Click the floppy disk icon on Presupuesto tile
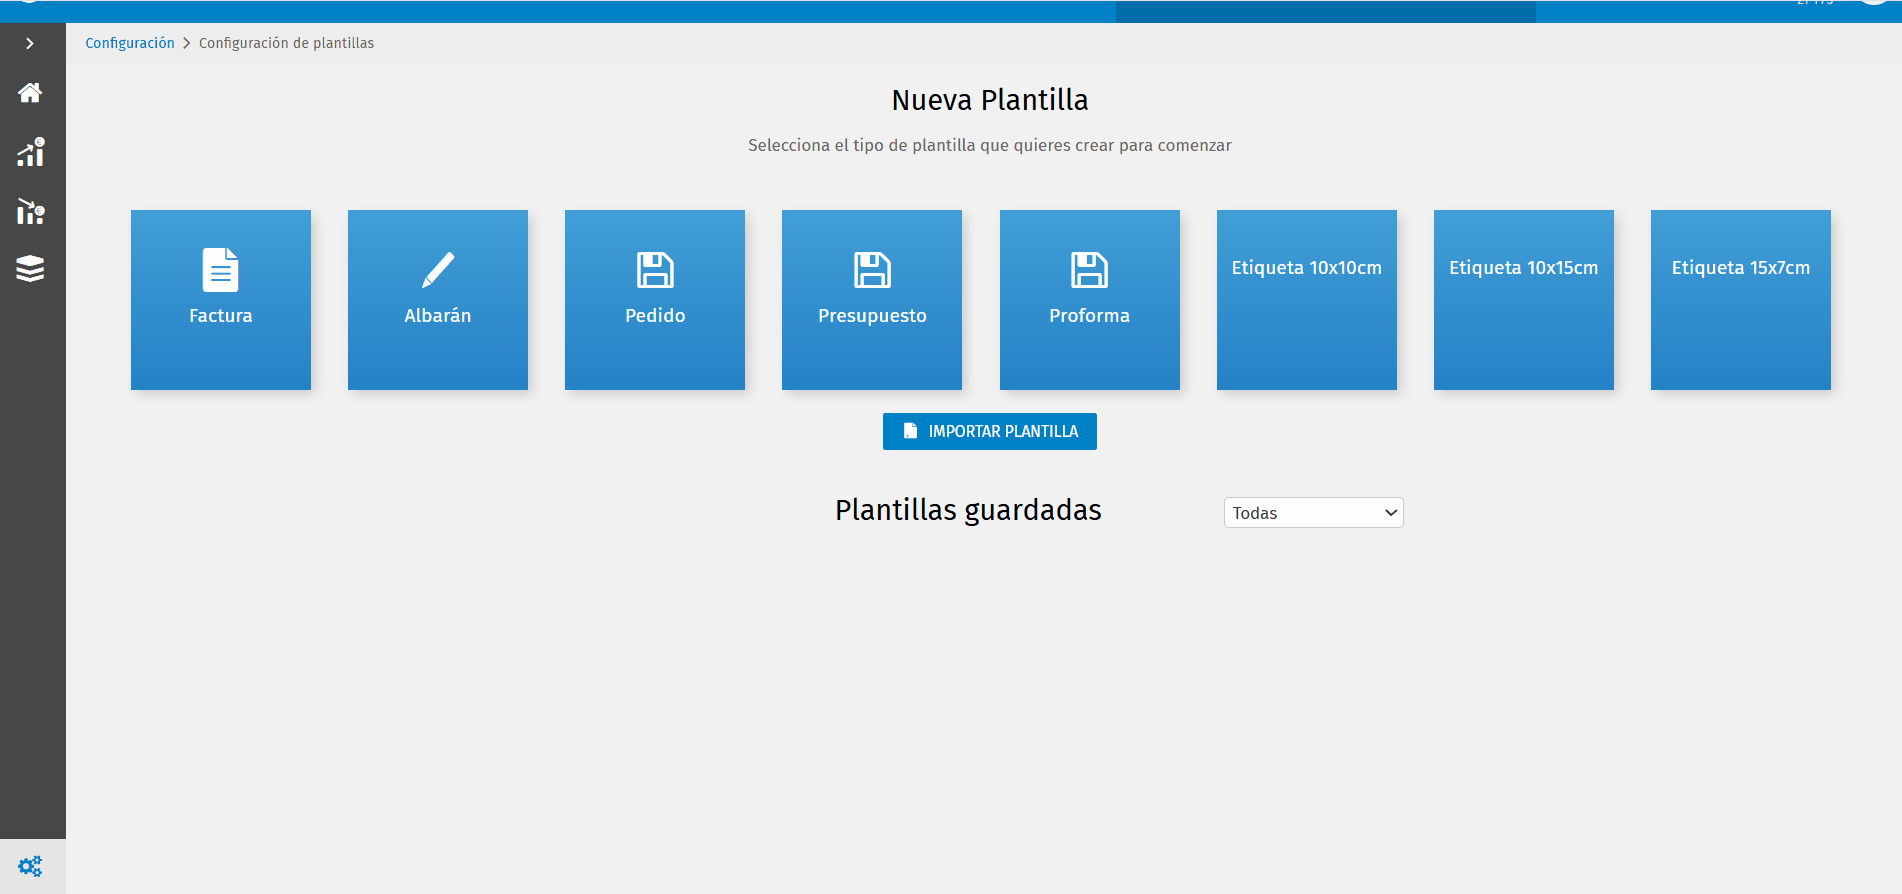The height and width of the screenshot is (894, 1902). [x=872, y=270]
